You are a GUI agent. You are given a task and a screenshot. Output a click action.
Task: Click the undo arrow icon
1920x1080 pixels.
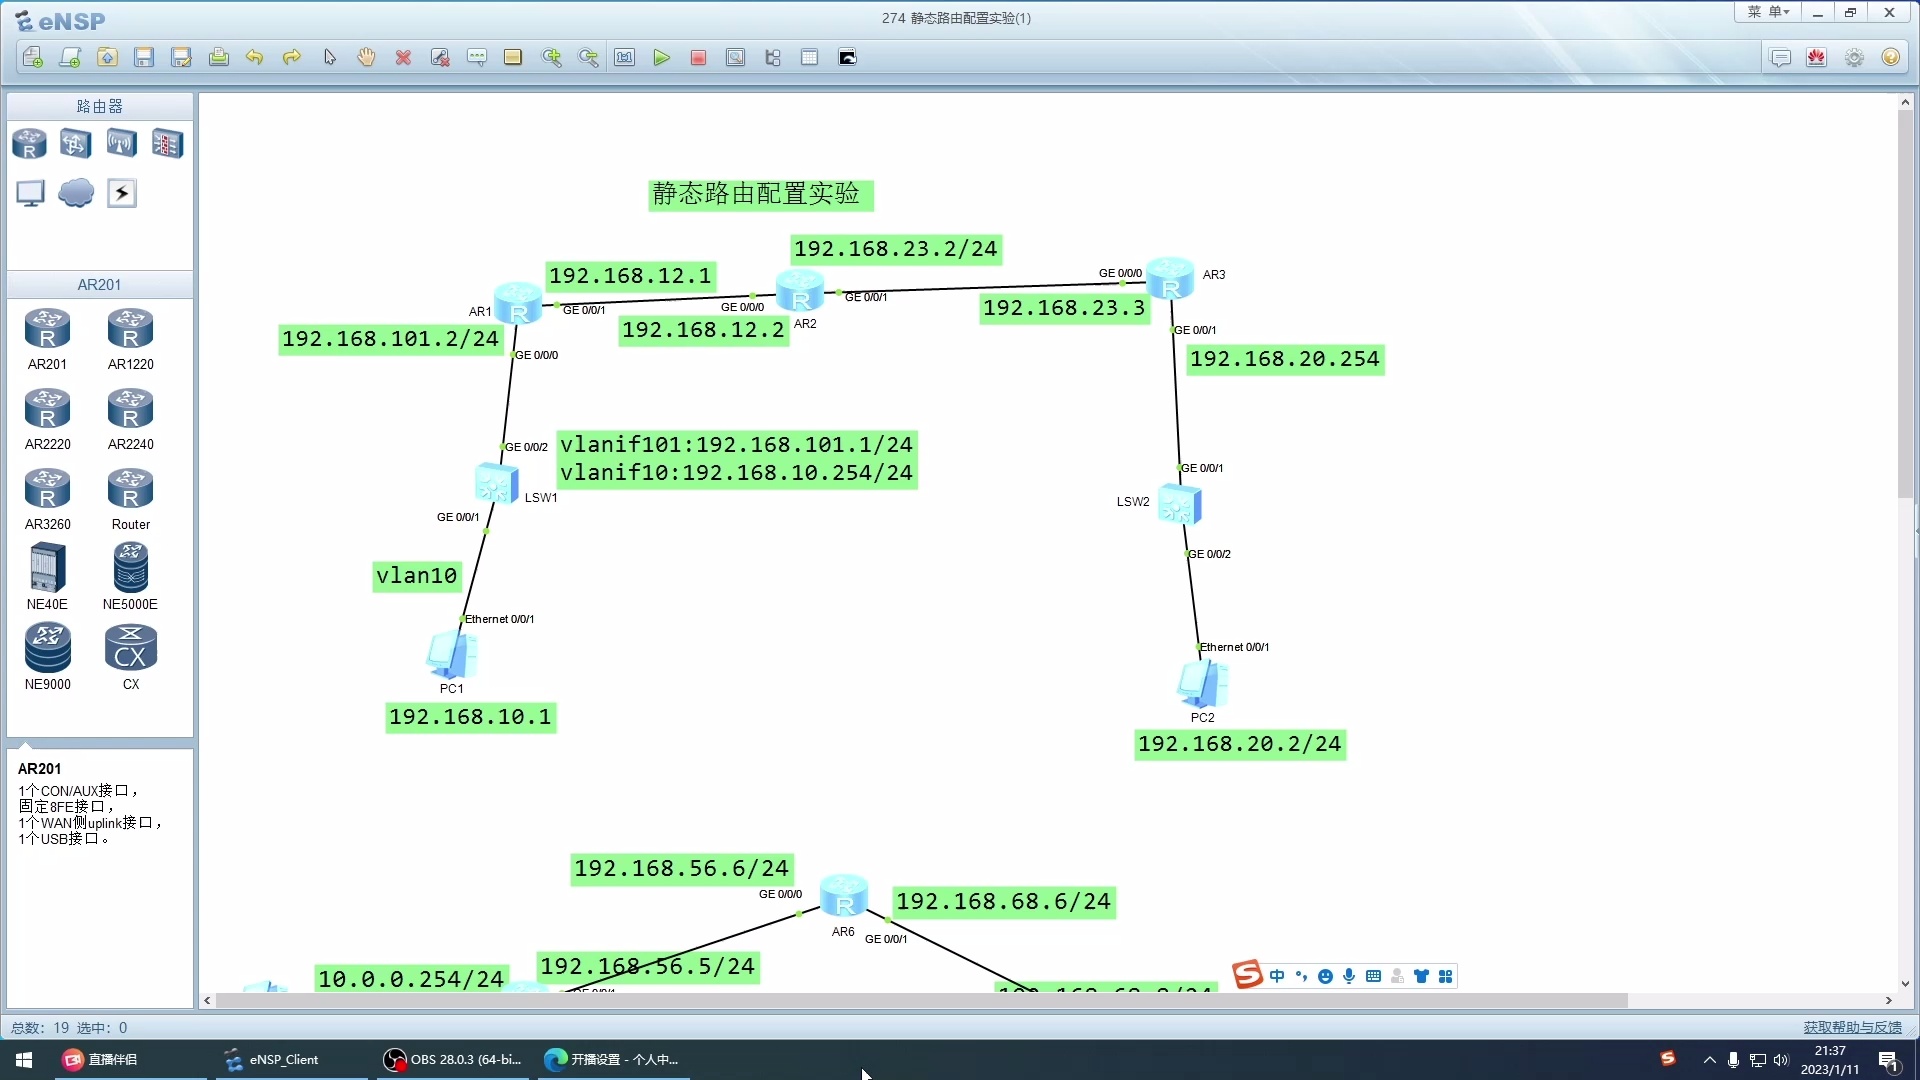tap(254, 58)
